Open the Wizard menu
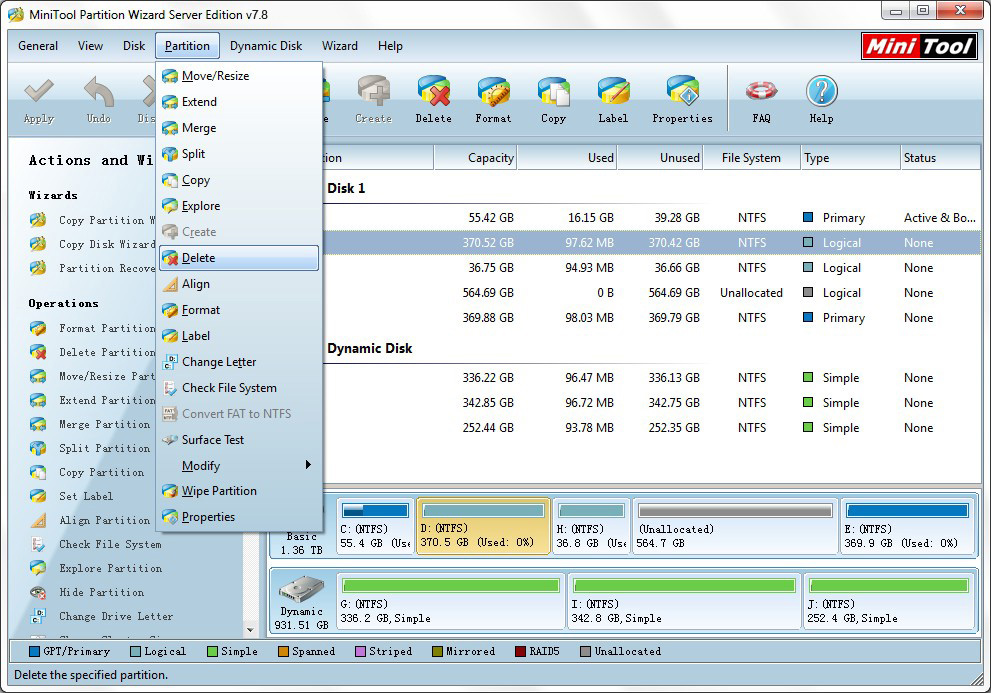Screen dimensions: 991x693 340,46
